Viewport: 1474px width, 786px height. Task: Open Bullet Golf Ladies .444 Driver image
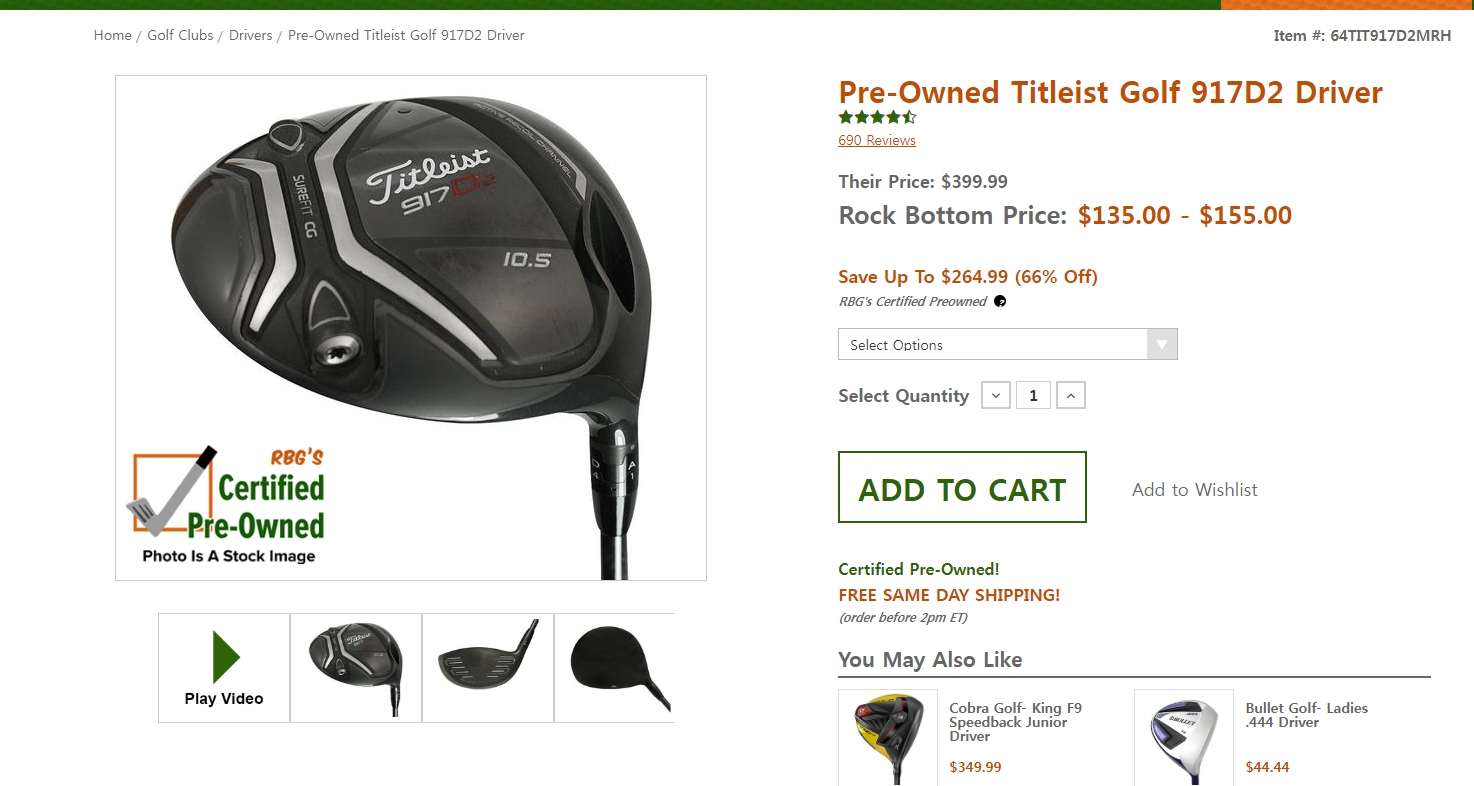pyautogui.click(x=1183, y=737)
